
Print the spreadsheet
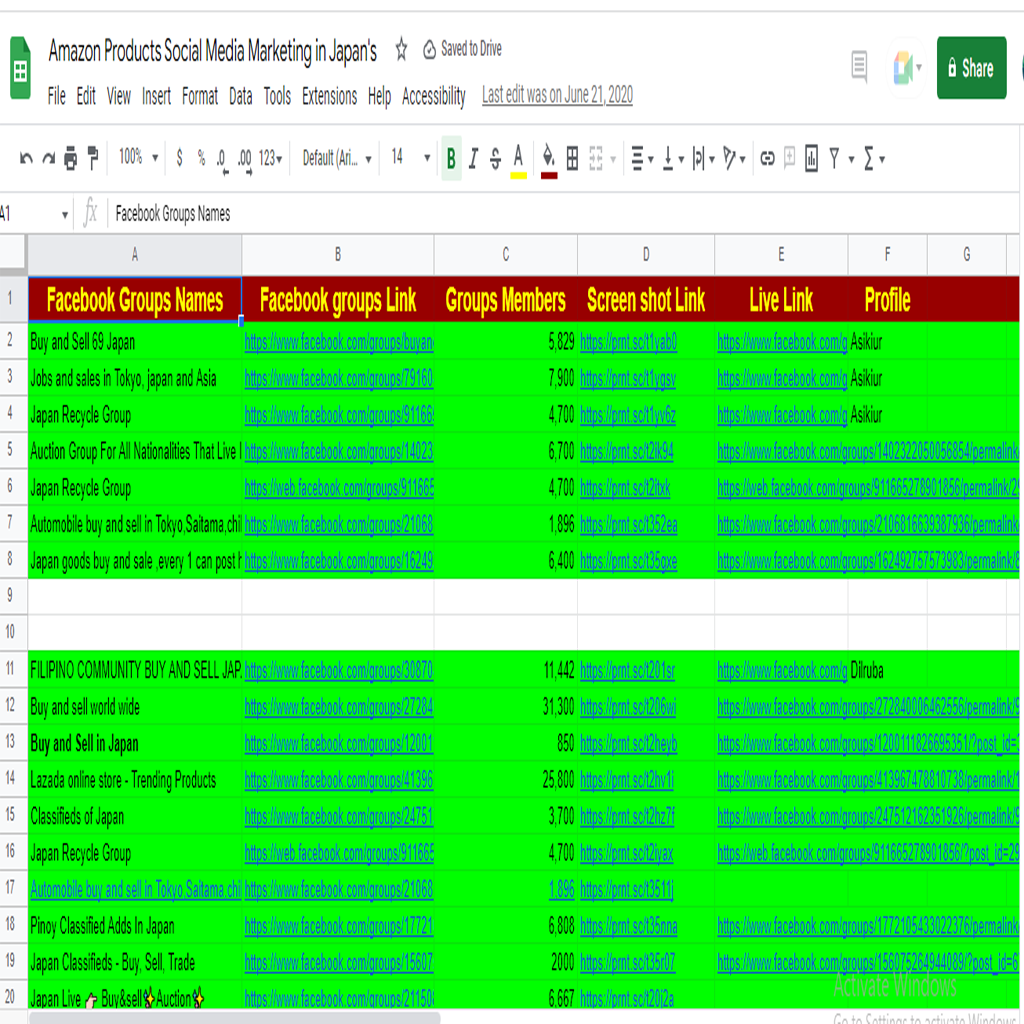[71, 158]
